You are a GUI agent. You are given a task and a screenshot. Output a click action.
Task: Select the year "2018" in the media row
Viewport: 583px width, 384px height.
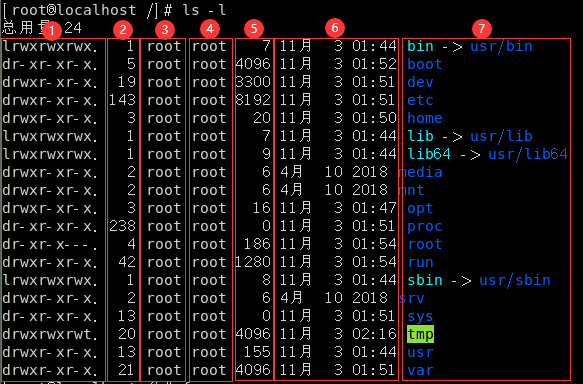click(x=370, y=172)
